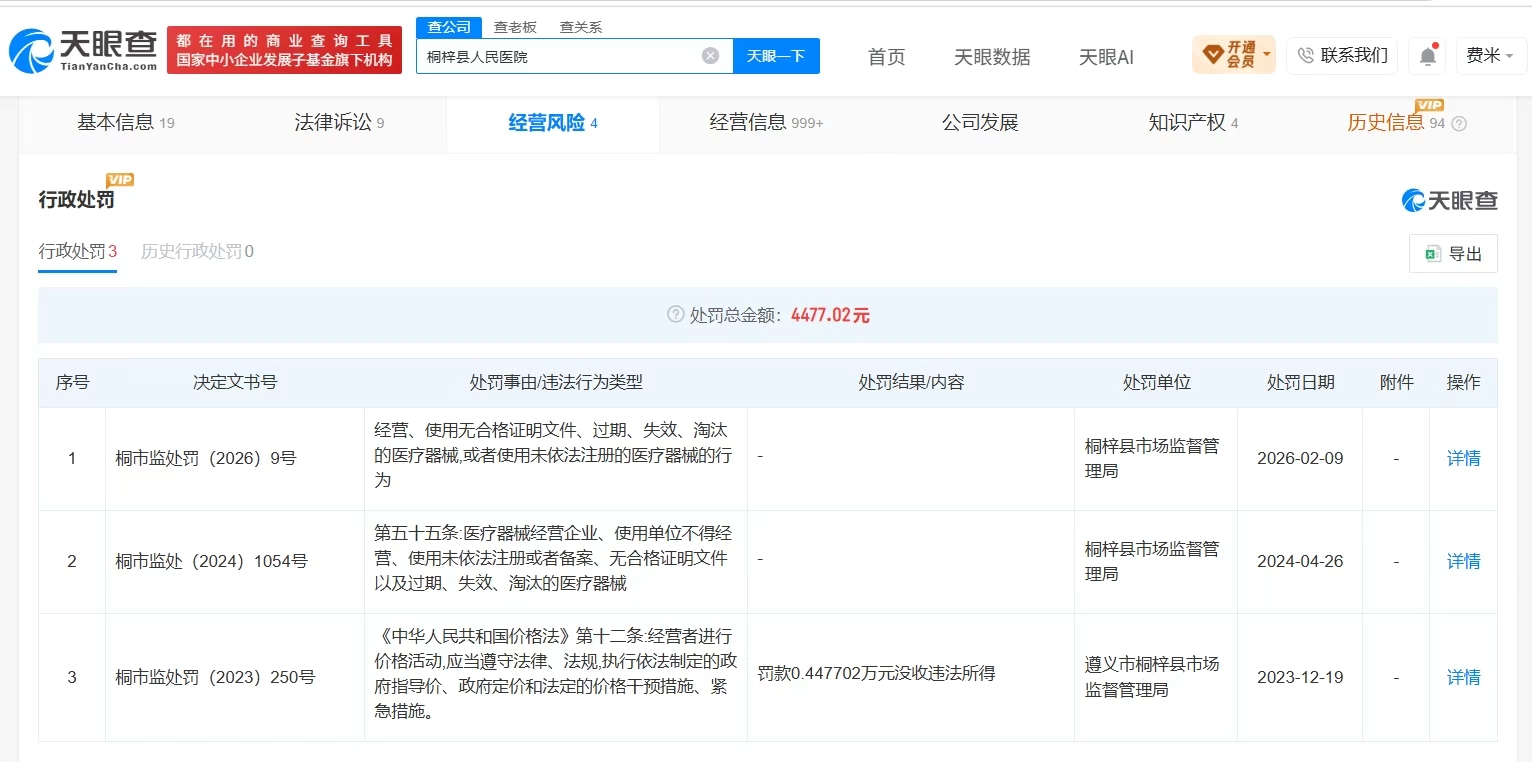Click the 导出 export button
The width and height of the screenshot is (1532, 762).
1453,254
